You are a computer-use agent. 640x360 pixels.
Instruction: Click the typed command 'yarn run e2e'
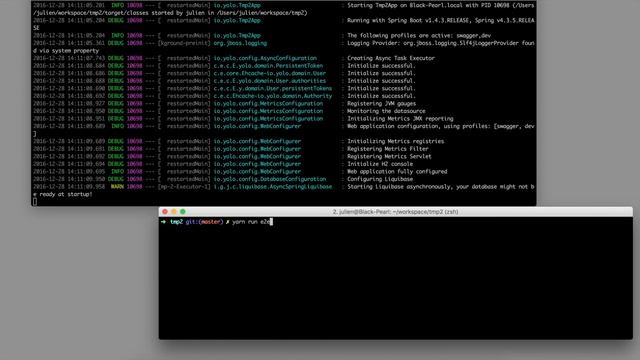251,222
